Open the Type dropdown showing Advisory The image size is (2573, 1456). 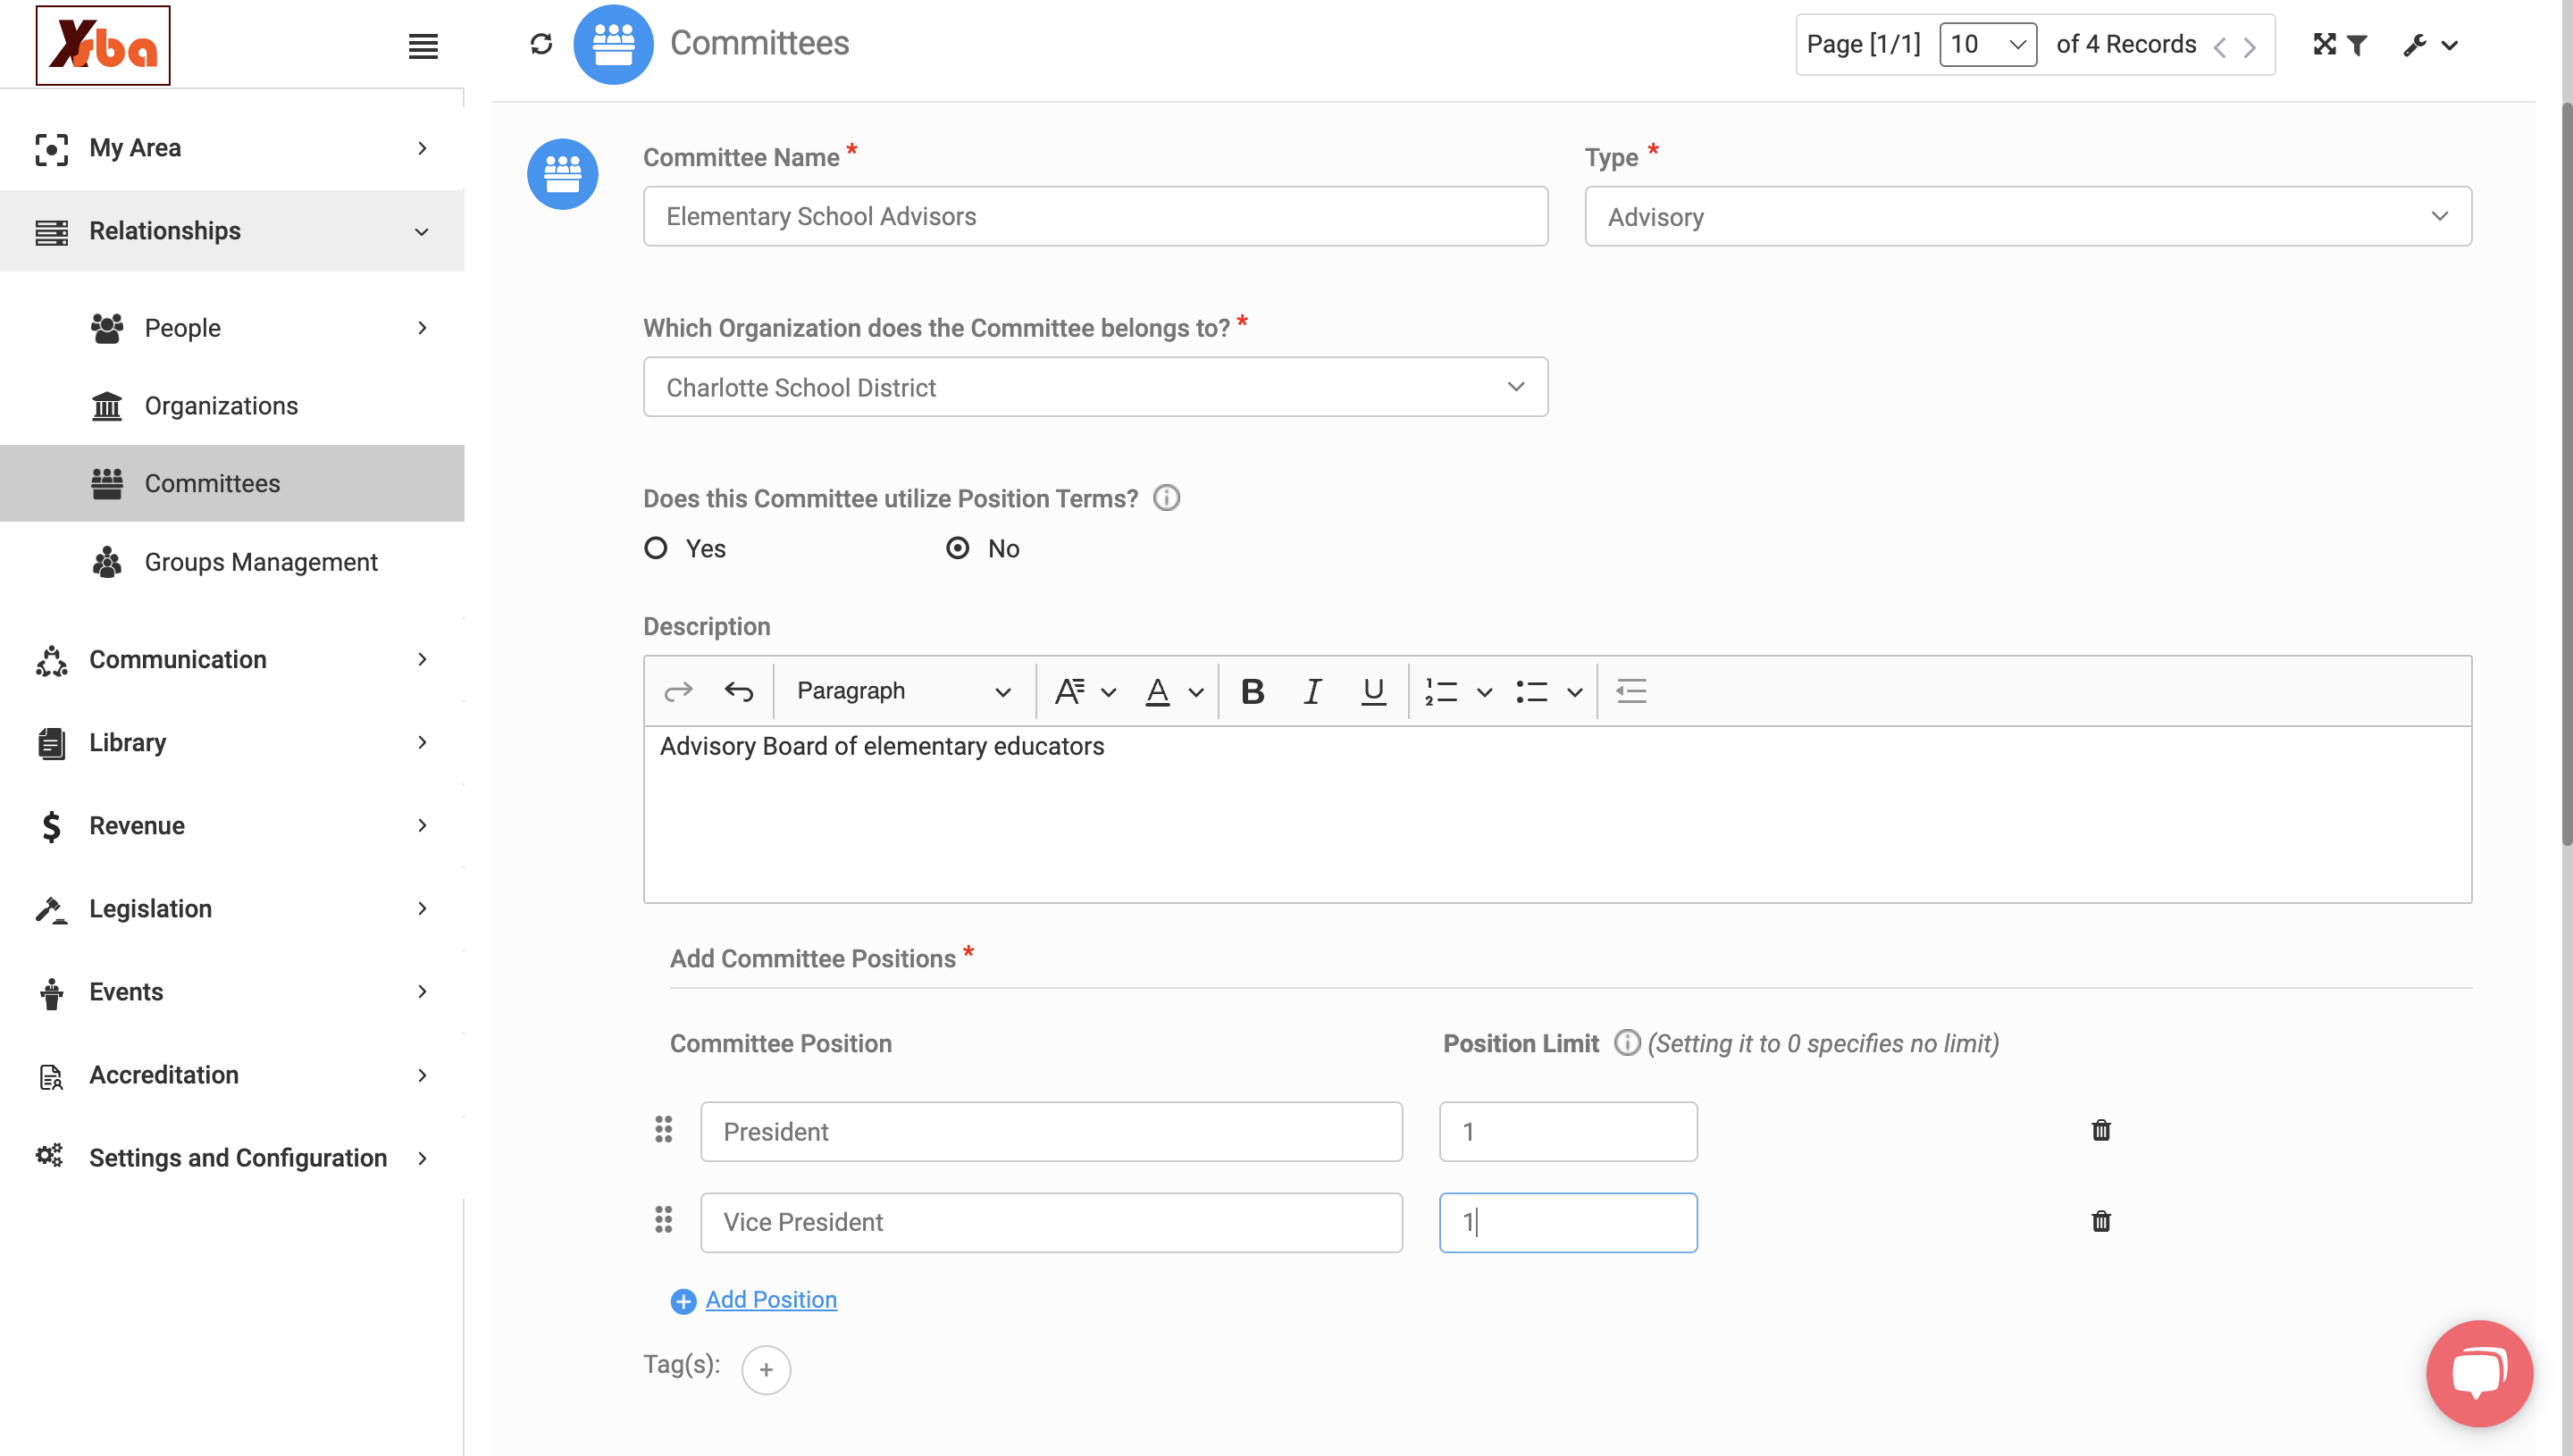click(x=2028, y=216)
